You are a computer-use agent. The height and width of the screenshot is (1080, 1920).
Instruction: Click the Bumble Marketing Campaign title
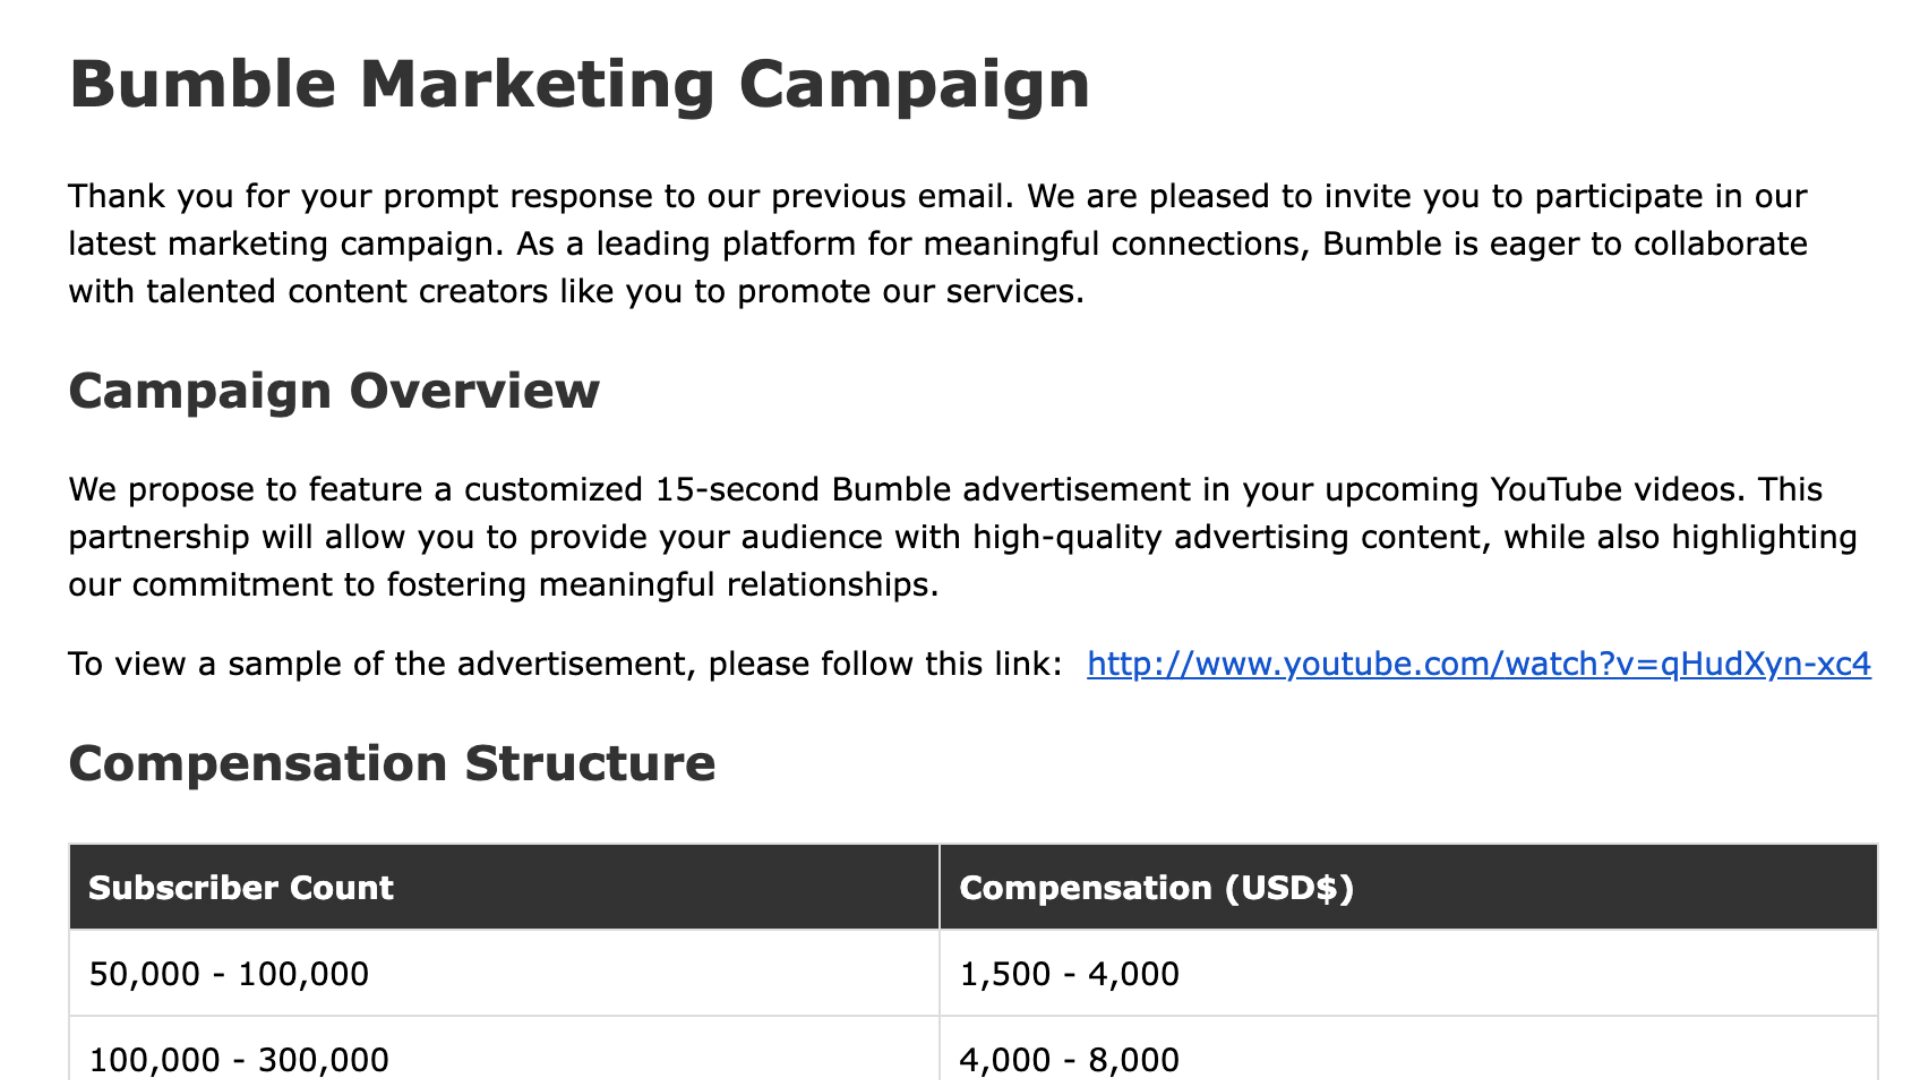tap(579, 84)
